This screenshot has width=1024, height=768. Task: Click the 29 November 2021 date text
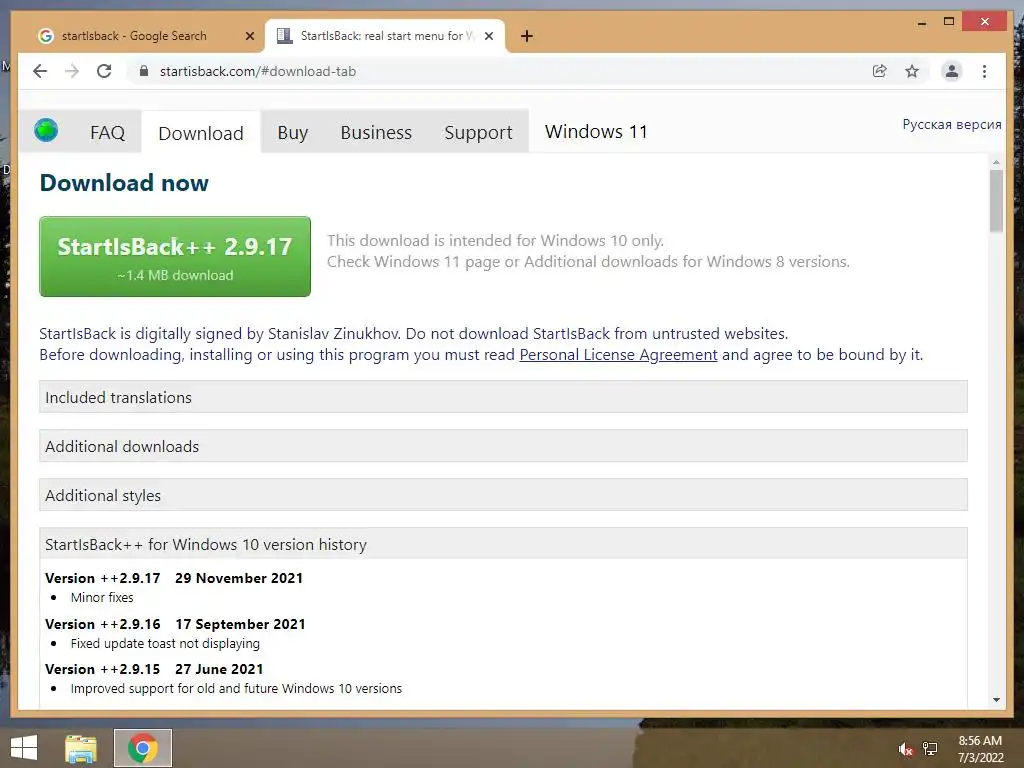[x=239, y=578]
